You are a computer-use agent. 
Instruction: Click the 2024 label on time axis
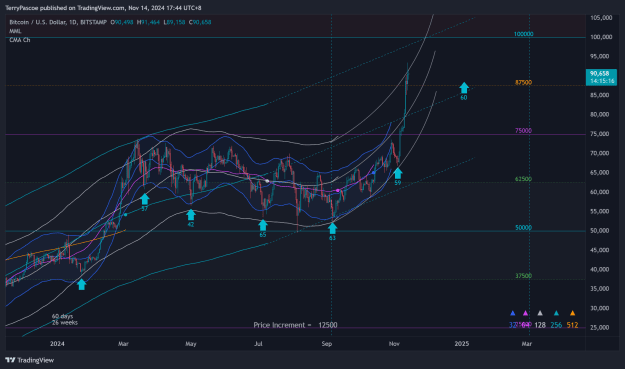pos(57,343)
